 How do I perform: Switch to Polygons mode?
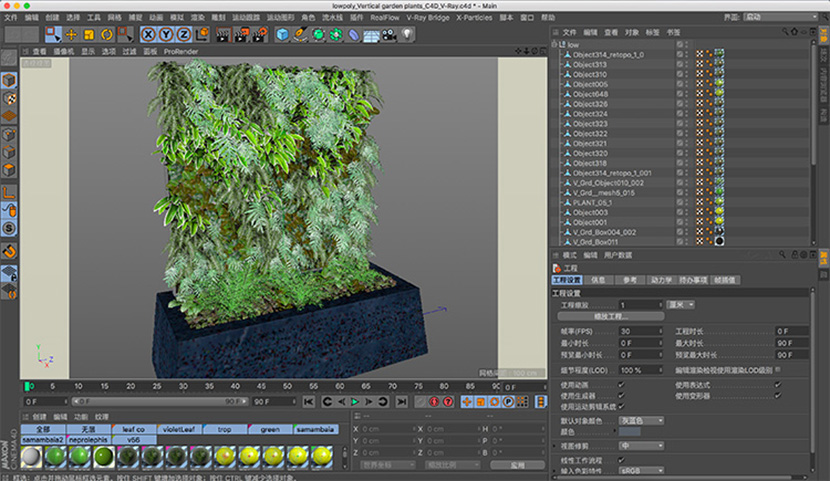(9, 170)
